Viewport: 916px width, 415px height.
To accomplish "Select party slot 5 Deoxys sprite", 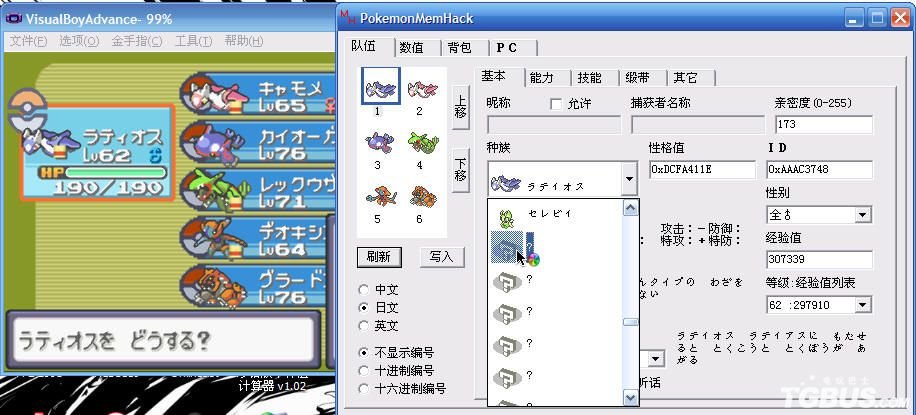I will 380,197.
